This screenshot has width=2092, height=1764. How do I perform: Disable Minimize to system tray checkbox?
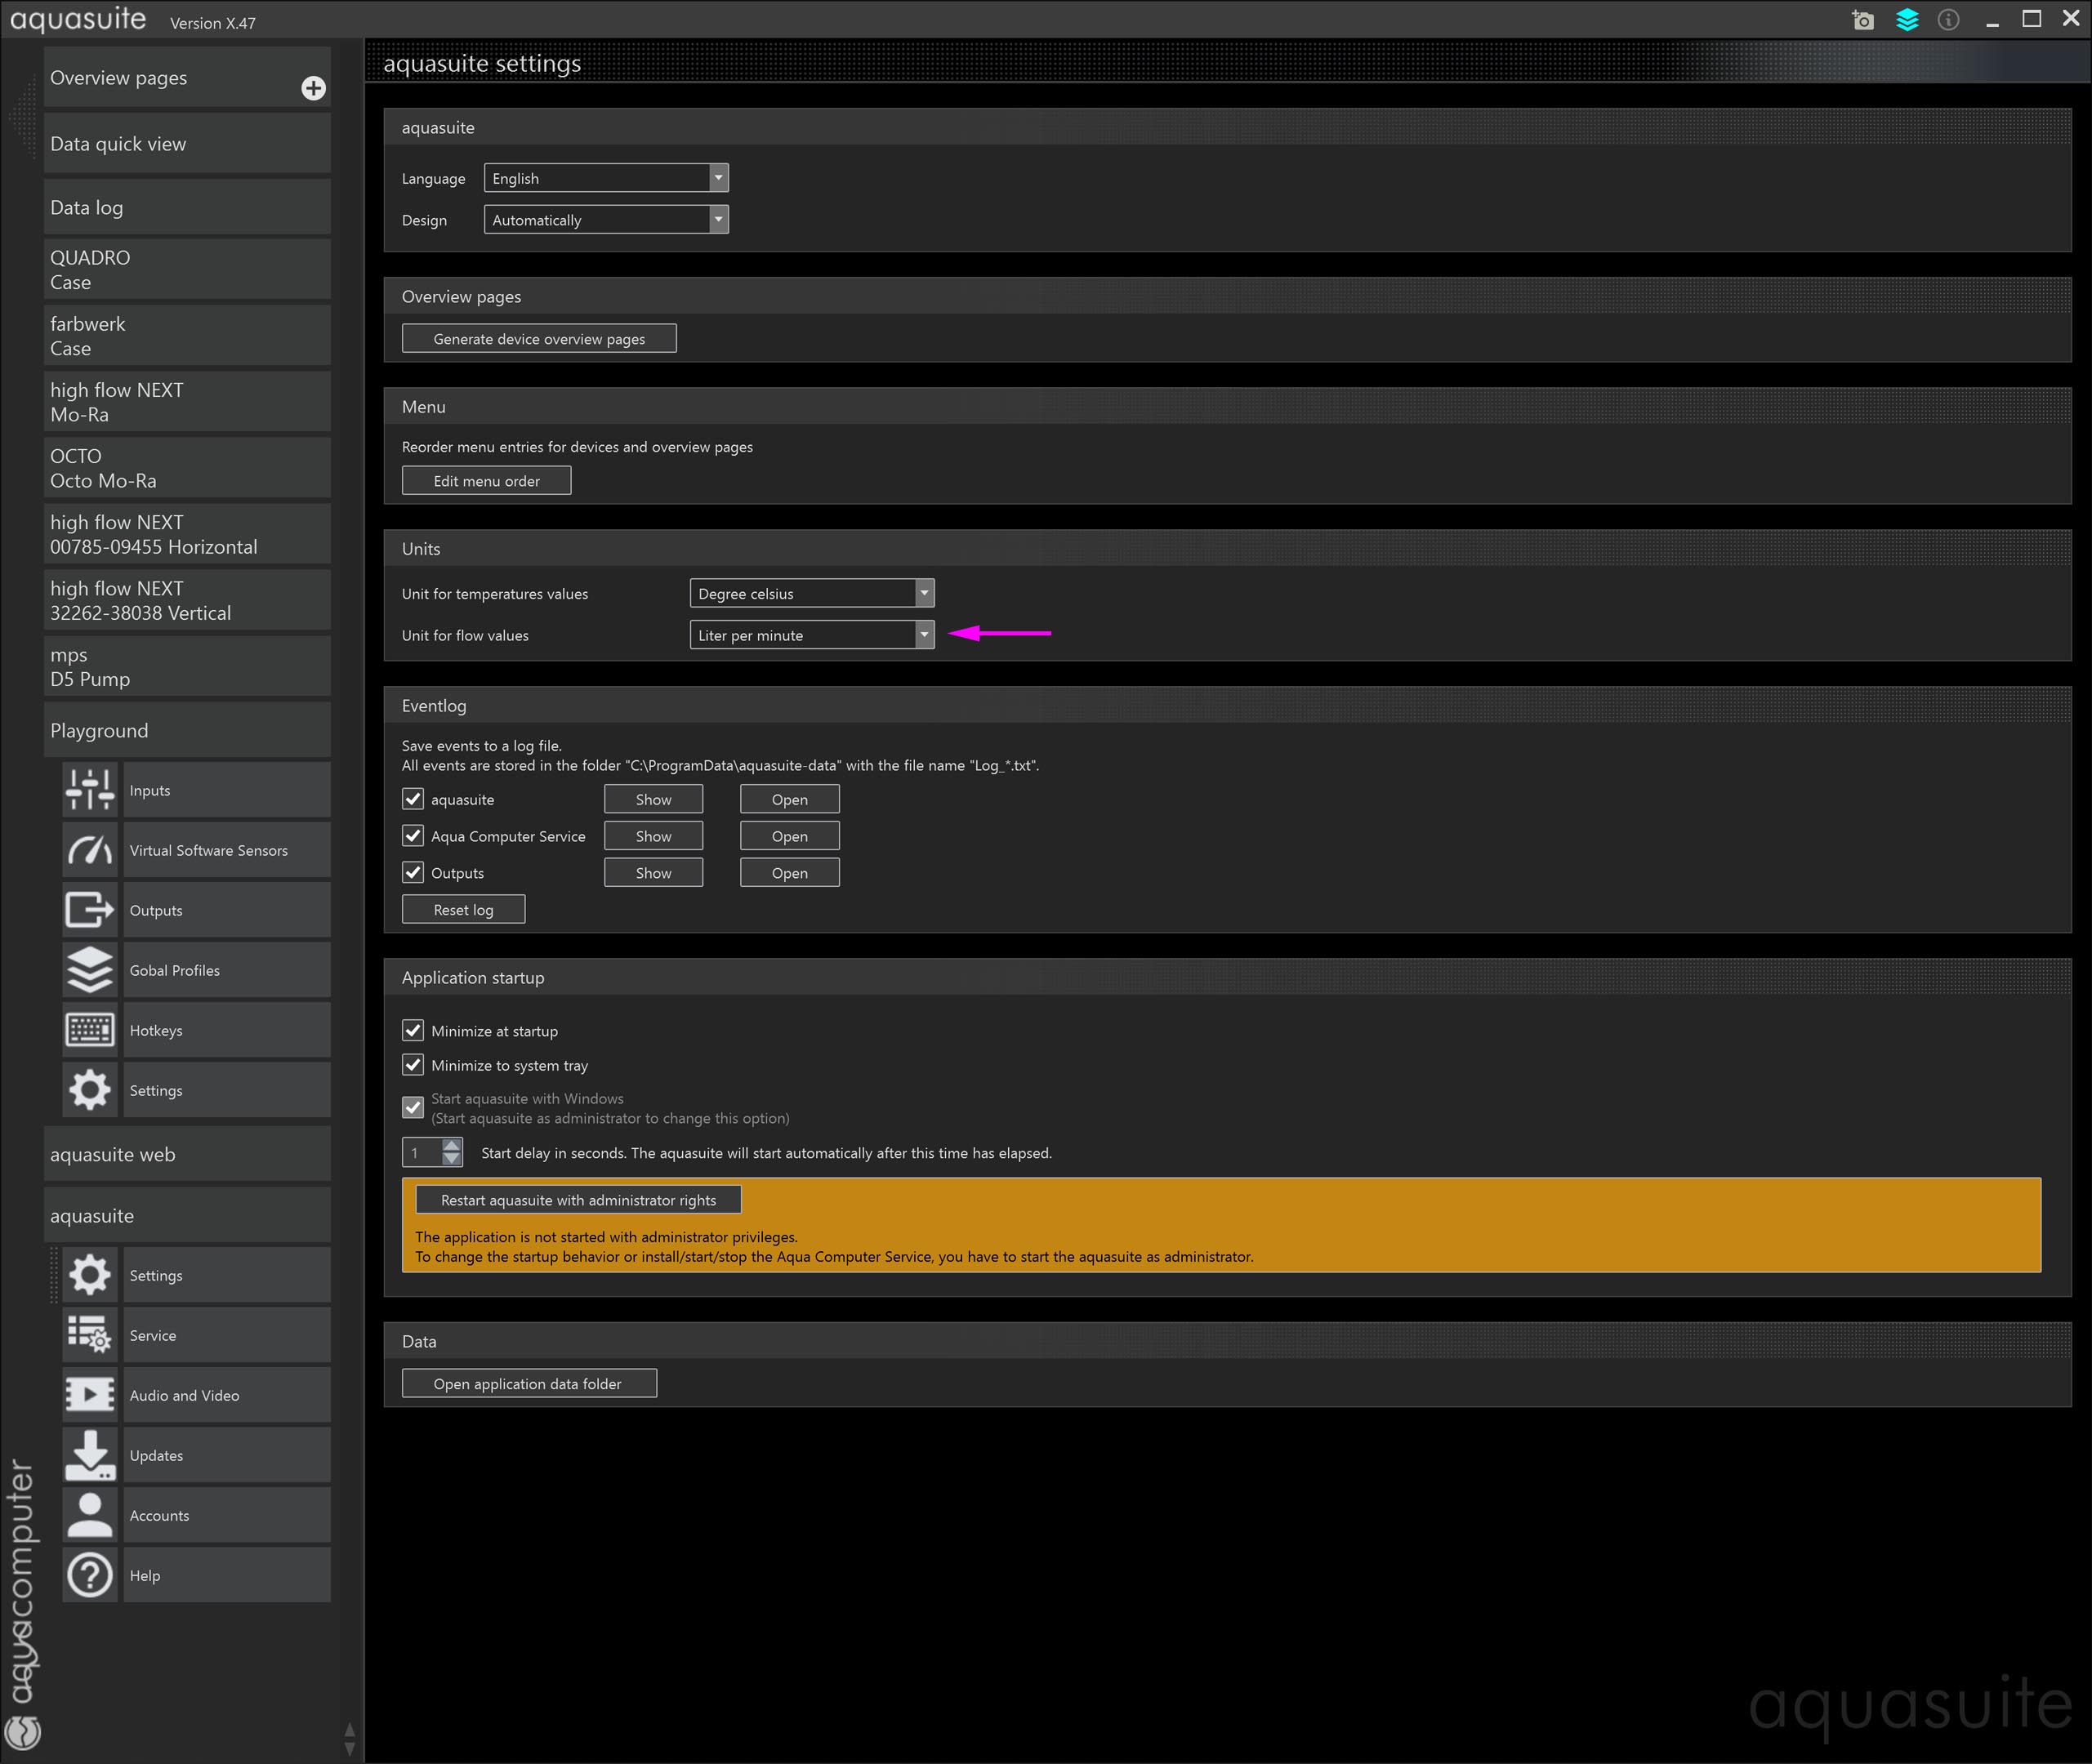click(413, 1065)
